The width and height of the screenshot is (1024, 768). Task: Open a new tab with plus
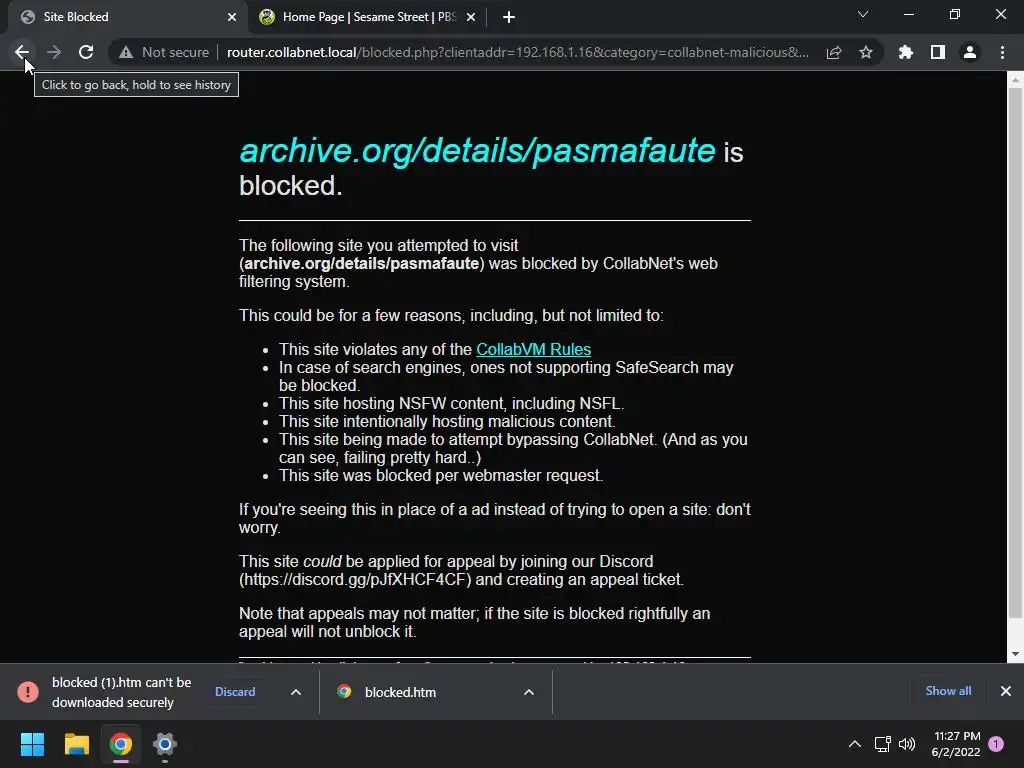point(509,17)
